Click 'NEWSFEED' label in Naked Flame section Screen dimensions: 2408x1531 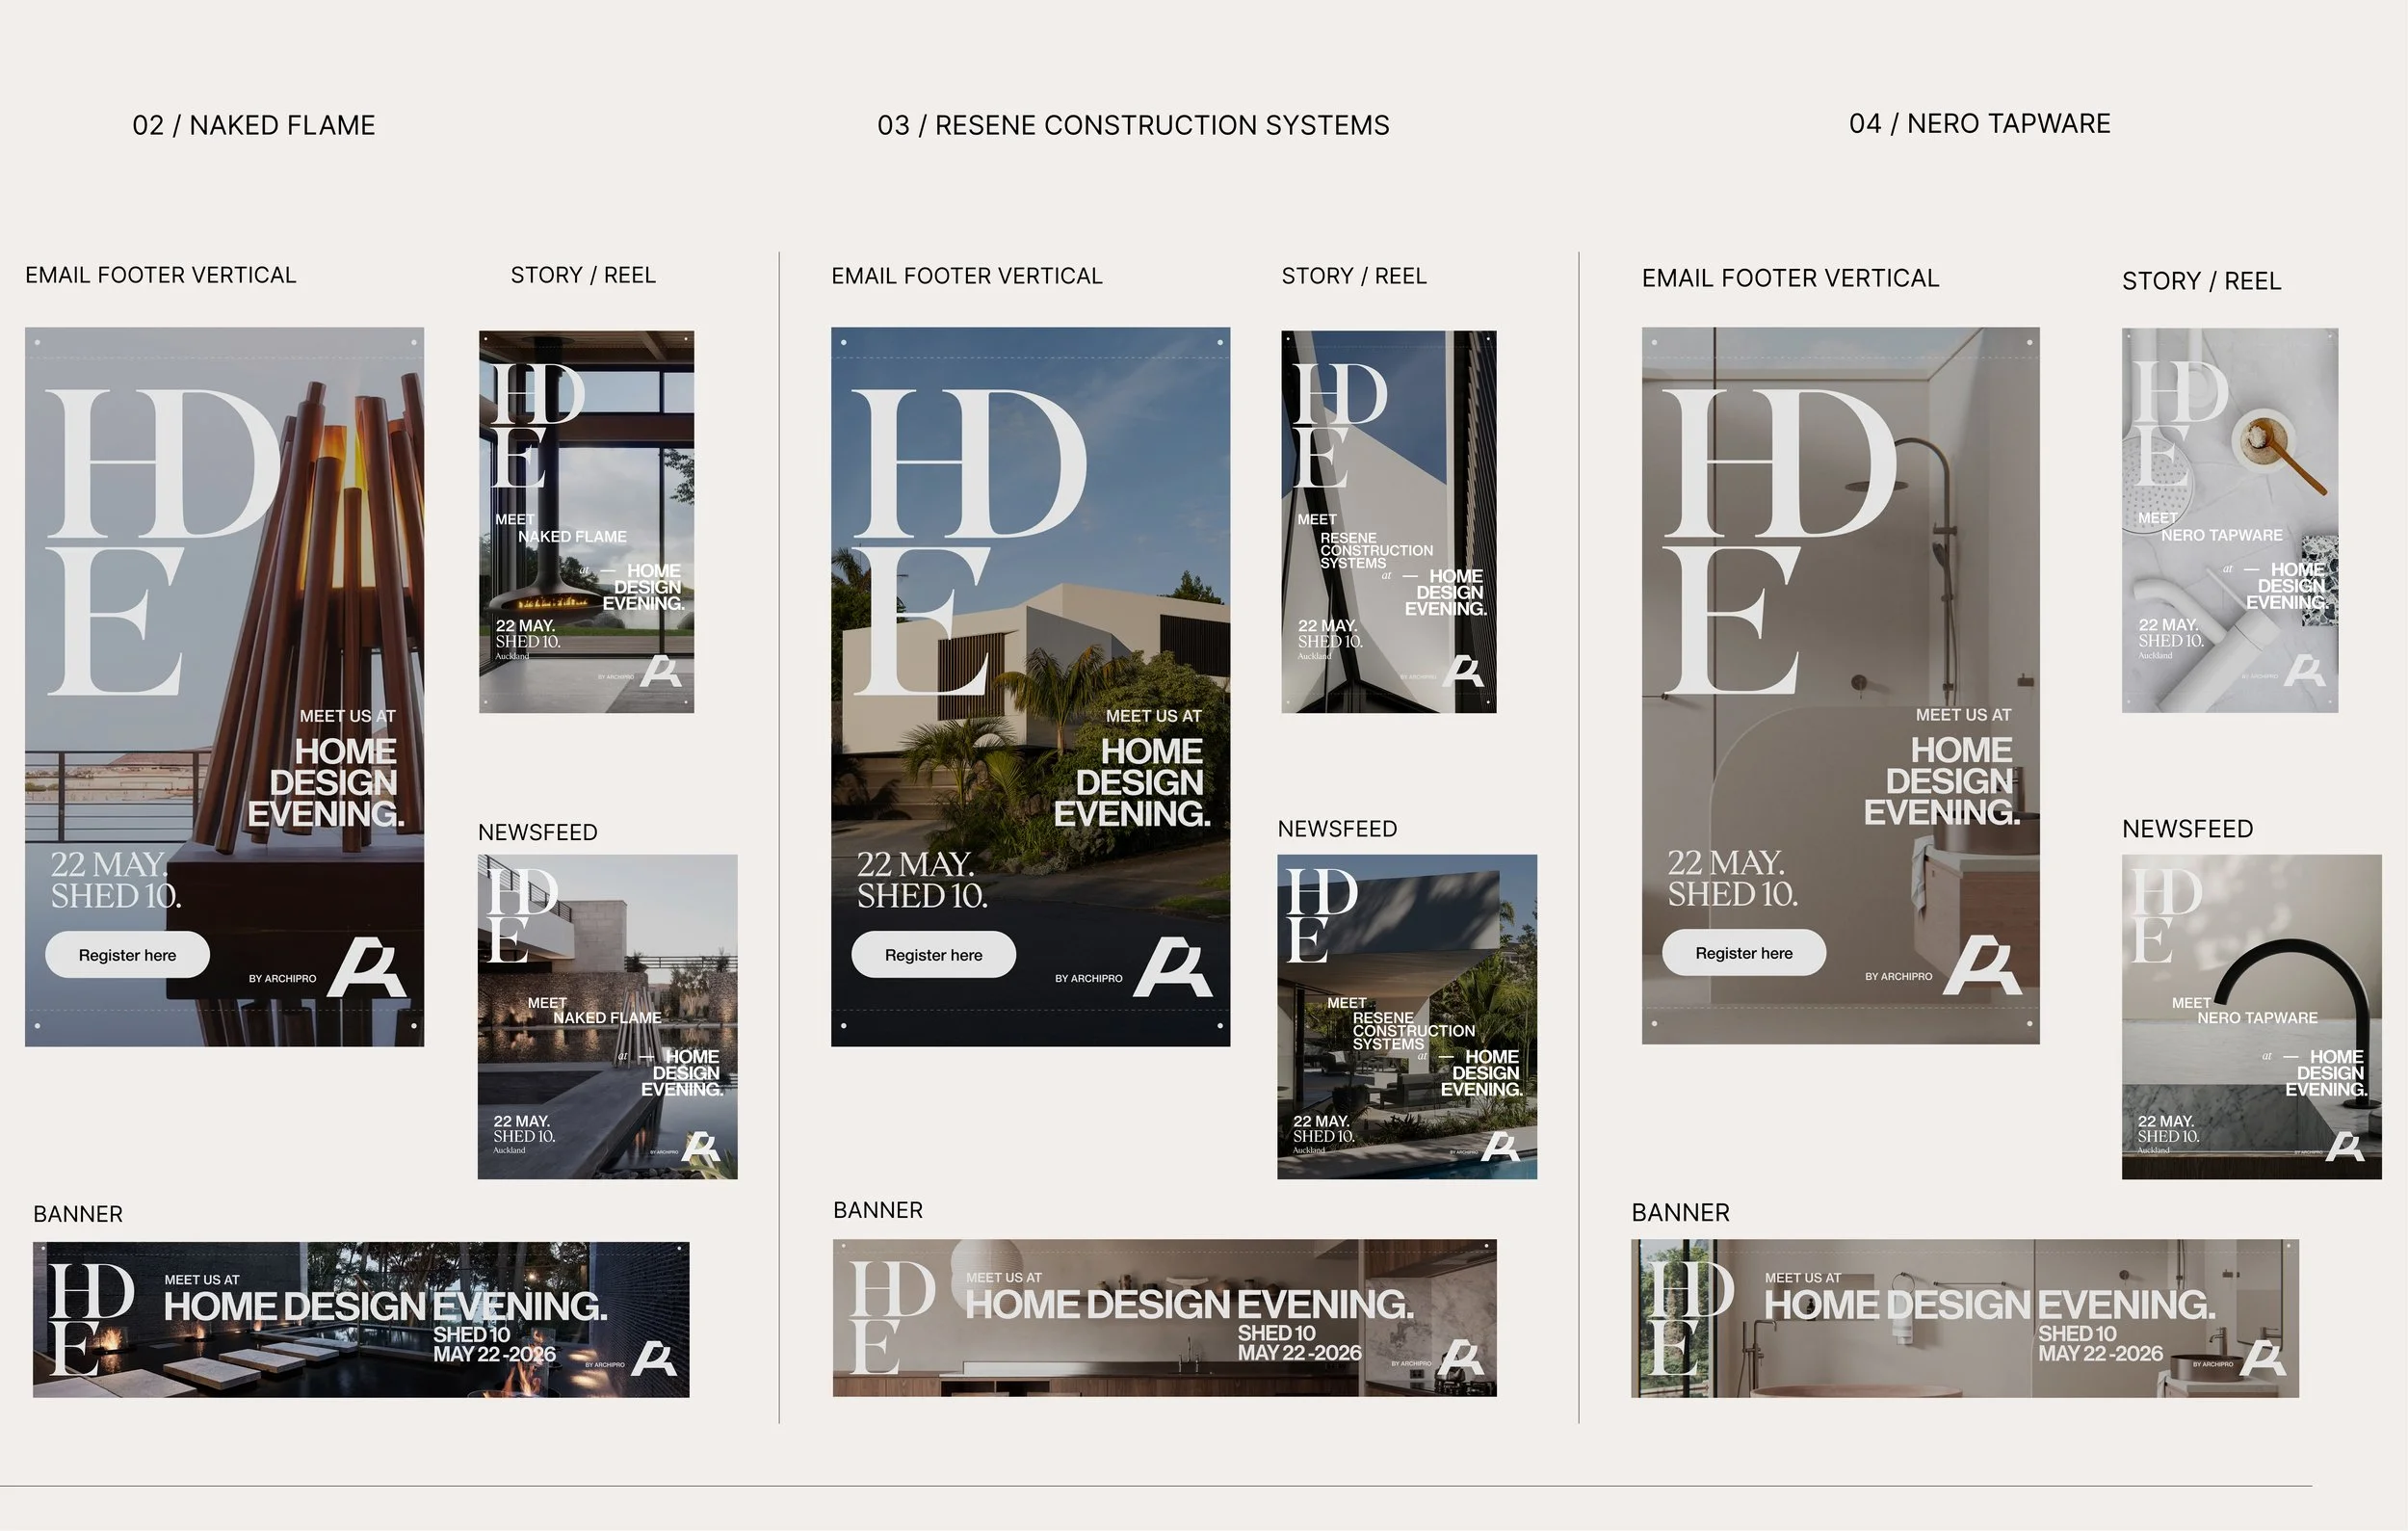point(538,832)
